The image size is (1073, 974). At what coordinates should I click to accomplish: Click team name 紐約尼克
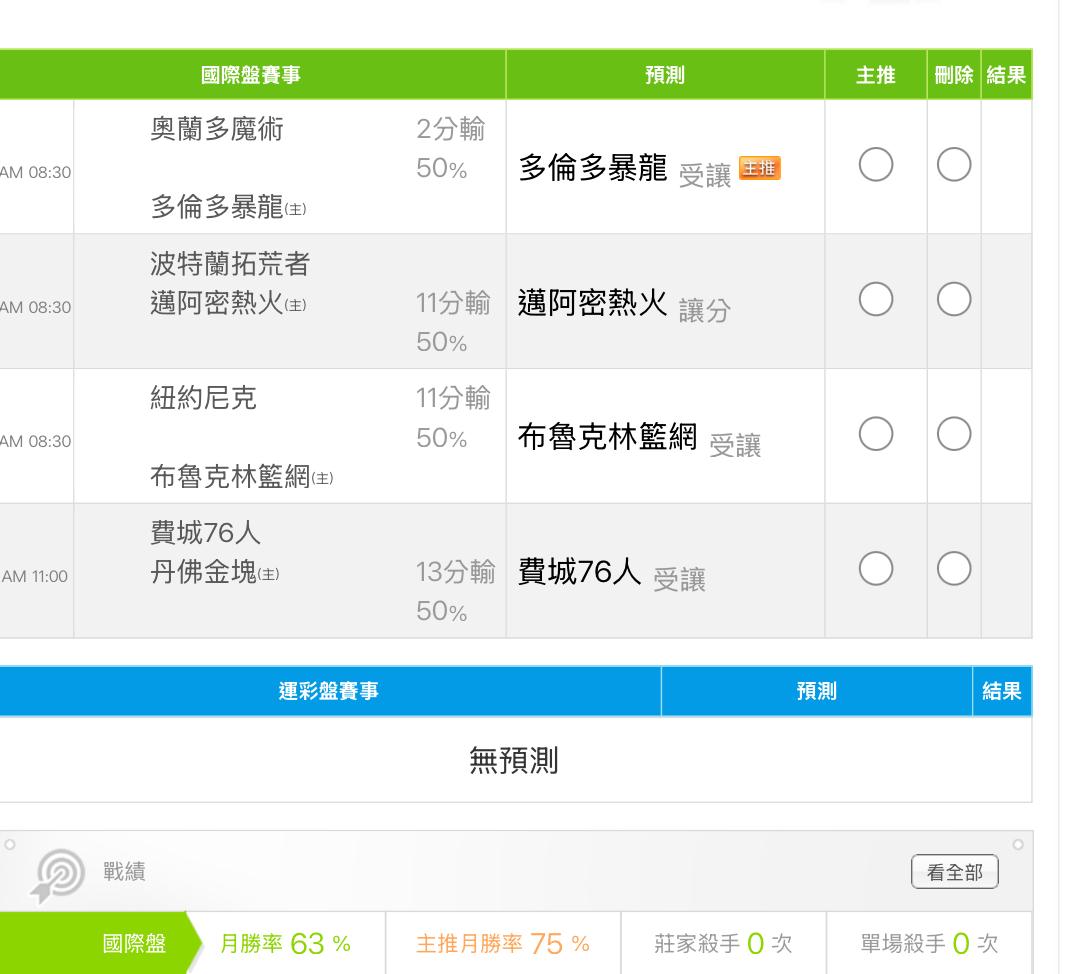[203, 398]
